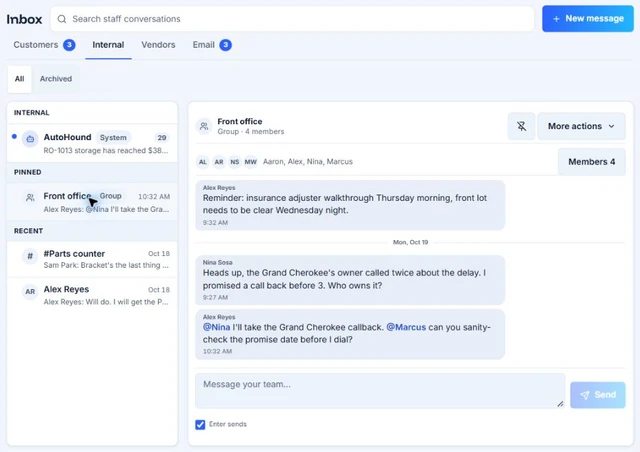This screenshot has height=452, width=640.
Task: Select the All filter tab
Action: (19, 79)
